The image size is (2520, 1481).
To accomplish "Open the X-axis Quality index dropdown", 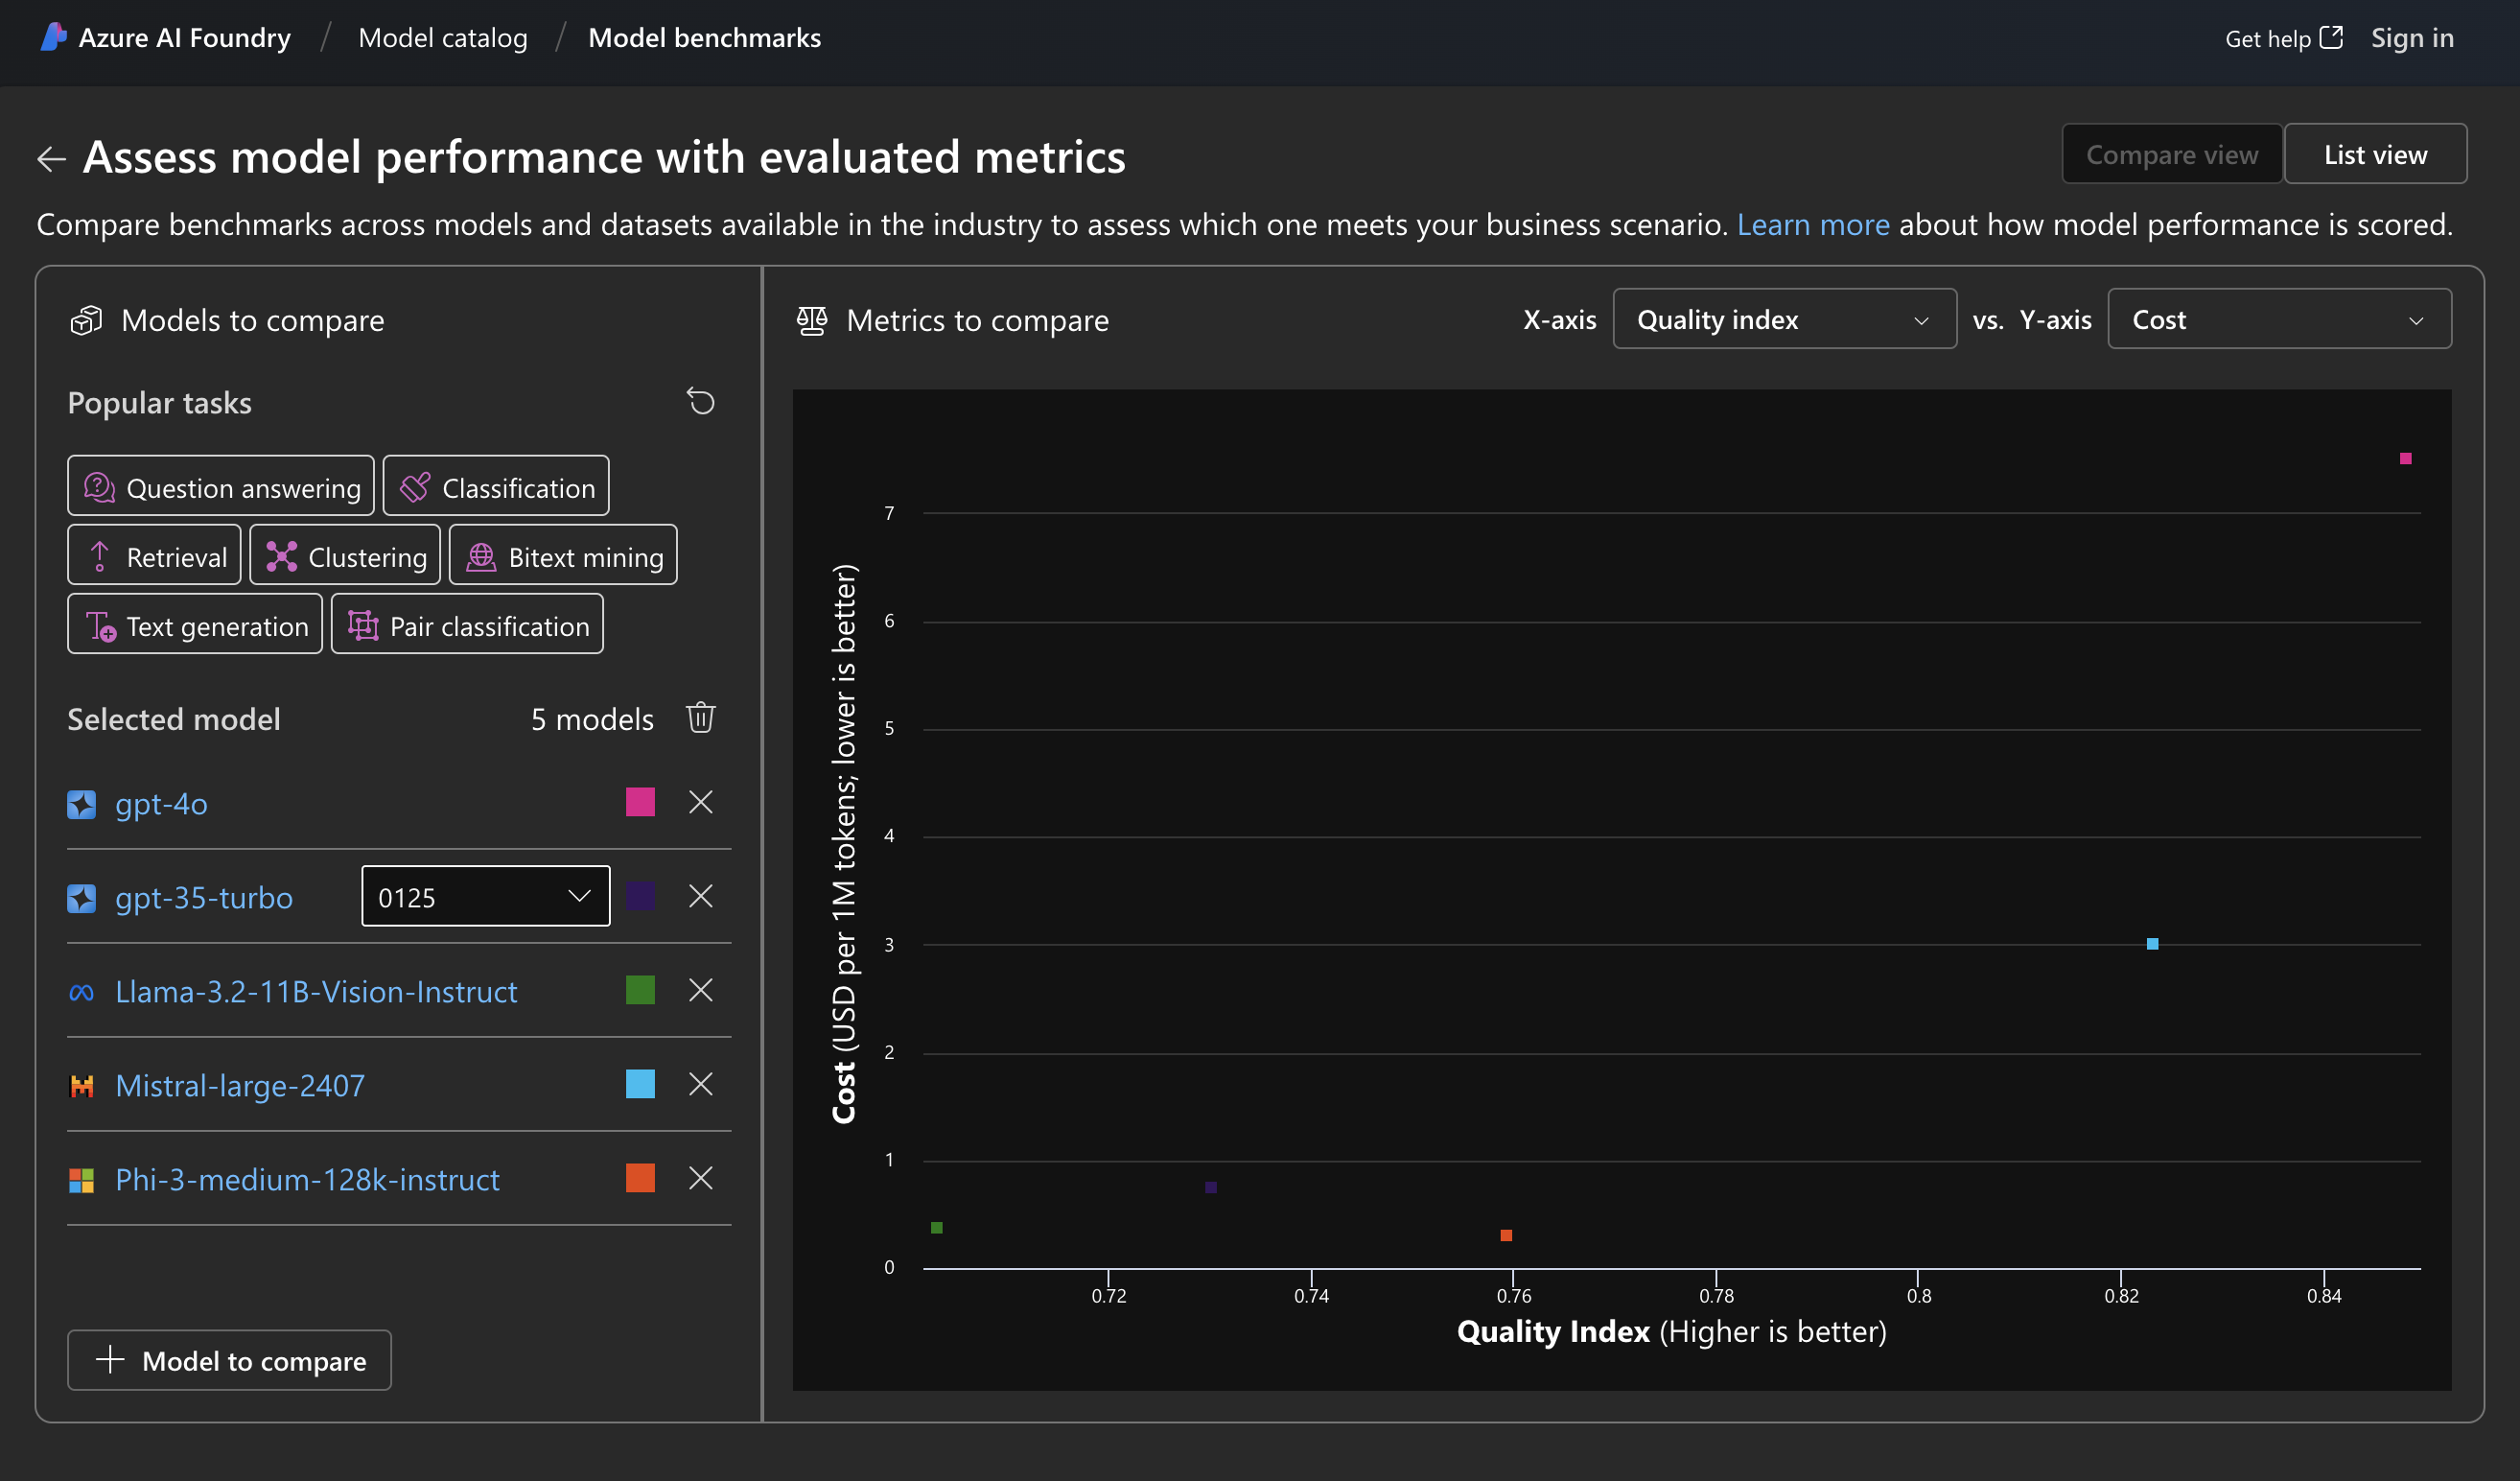I will click(1784, 319).
